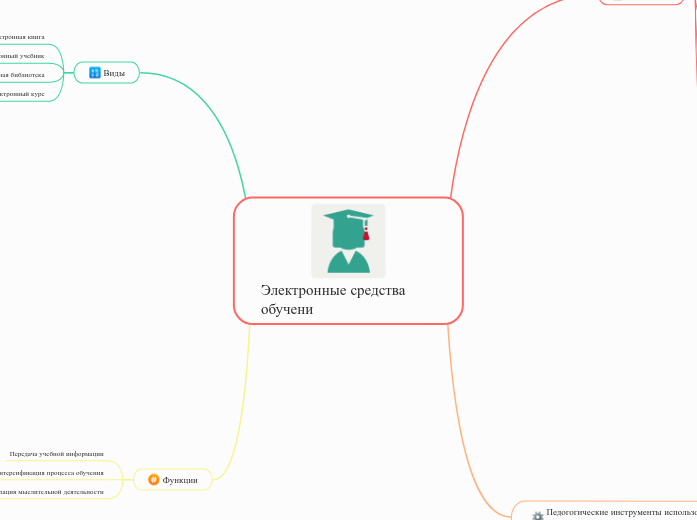Click the green mortarboard cap in central image

[347, 217]
